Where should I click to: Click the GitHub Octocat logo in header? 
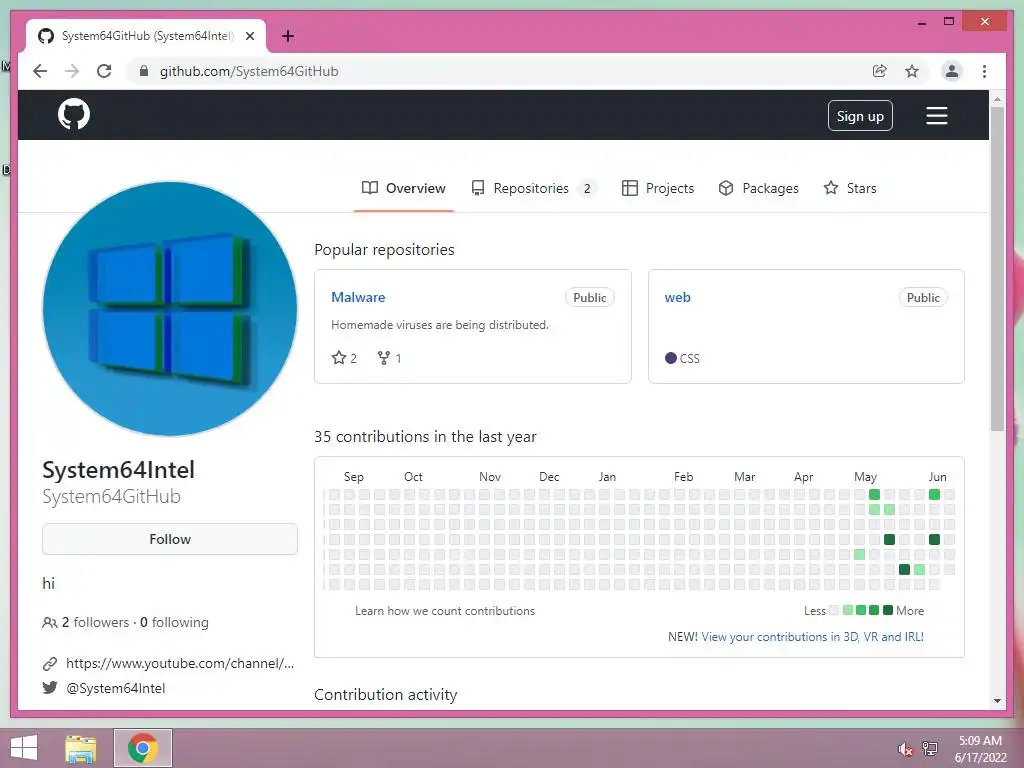point(74,115)
